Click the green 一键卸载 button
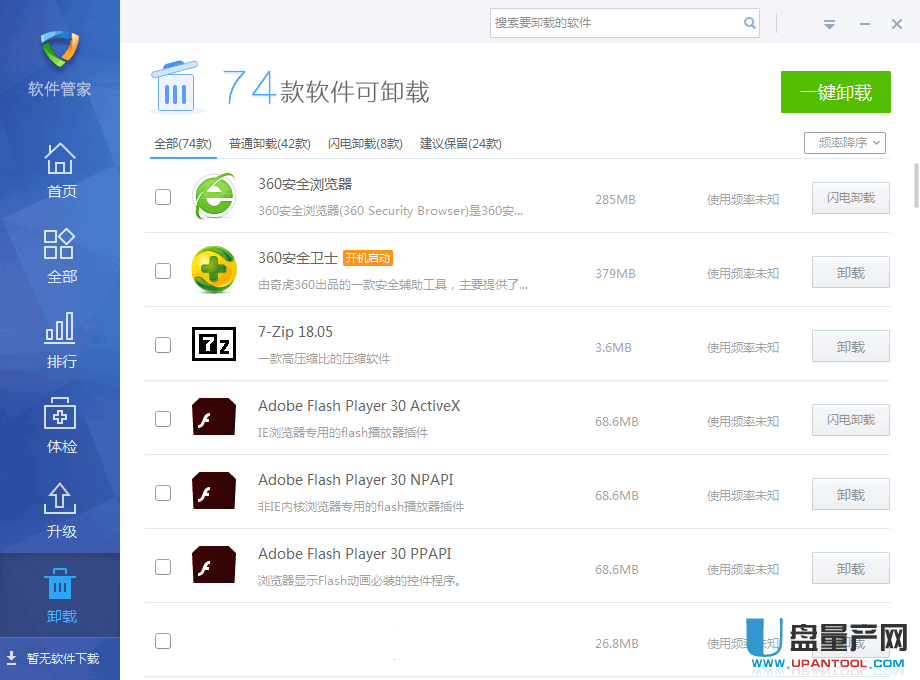920x680 pixels. tap(836, 91)
